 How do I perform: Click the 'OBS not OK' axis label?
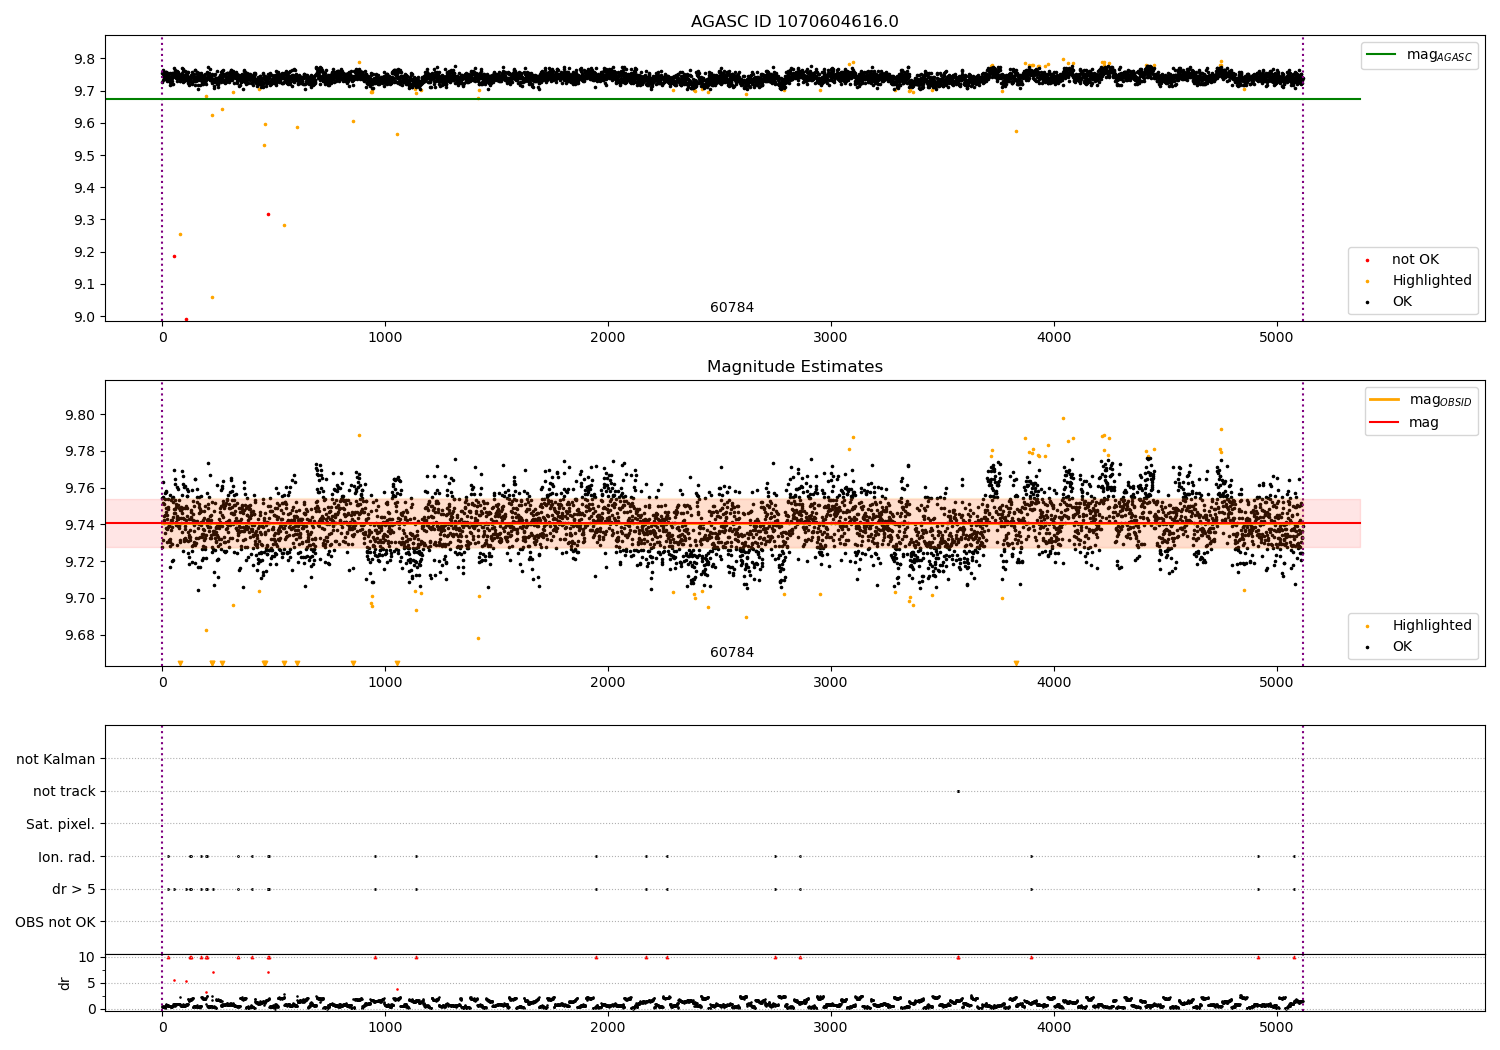(x=56, y=922)
